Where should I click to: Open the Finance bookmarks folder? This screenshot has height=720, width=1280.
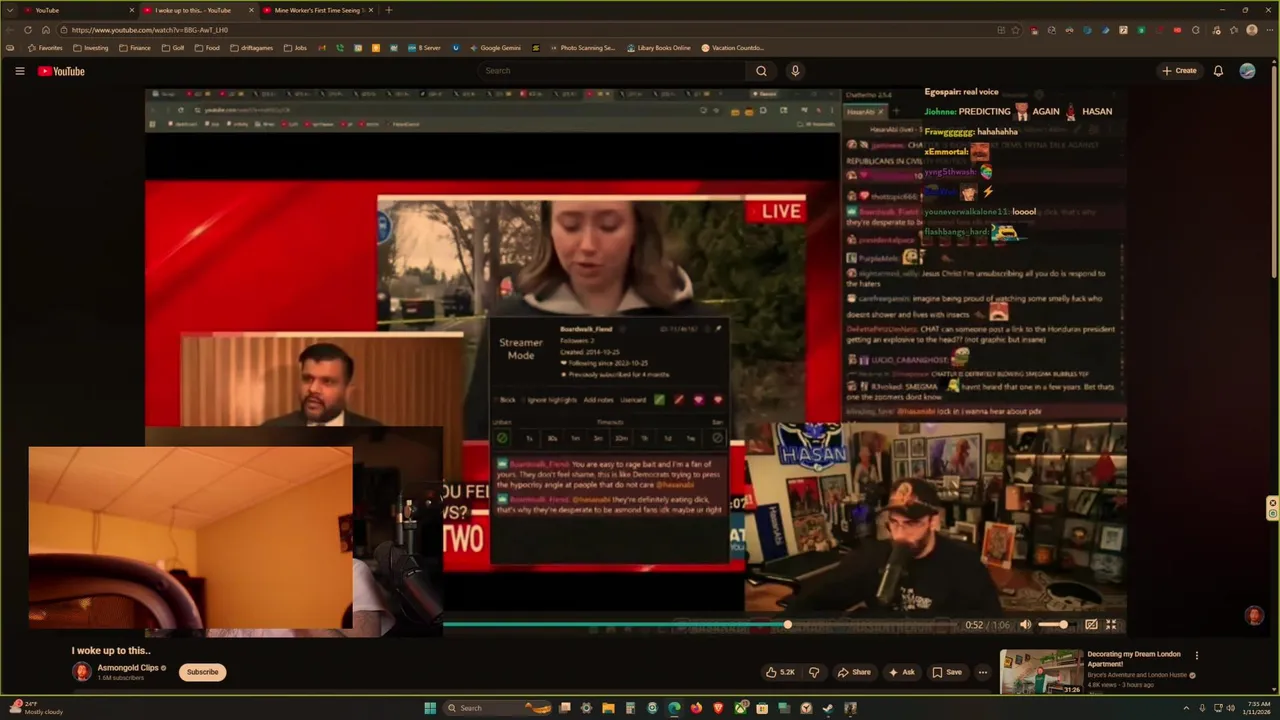point(135,48)
